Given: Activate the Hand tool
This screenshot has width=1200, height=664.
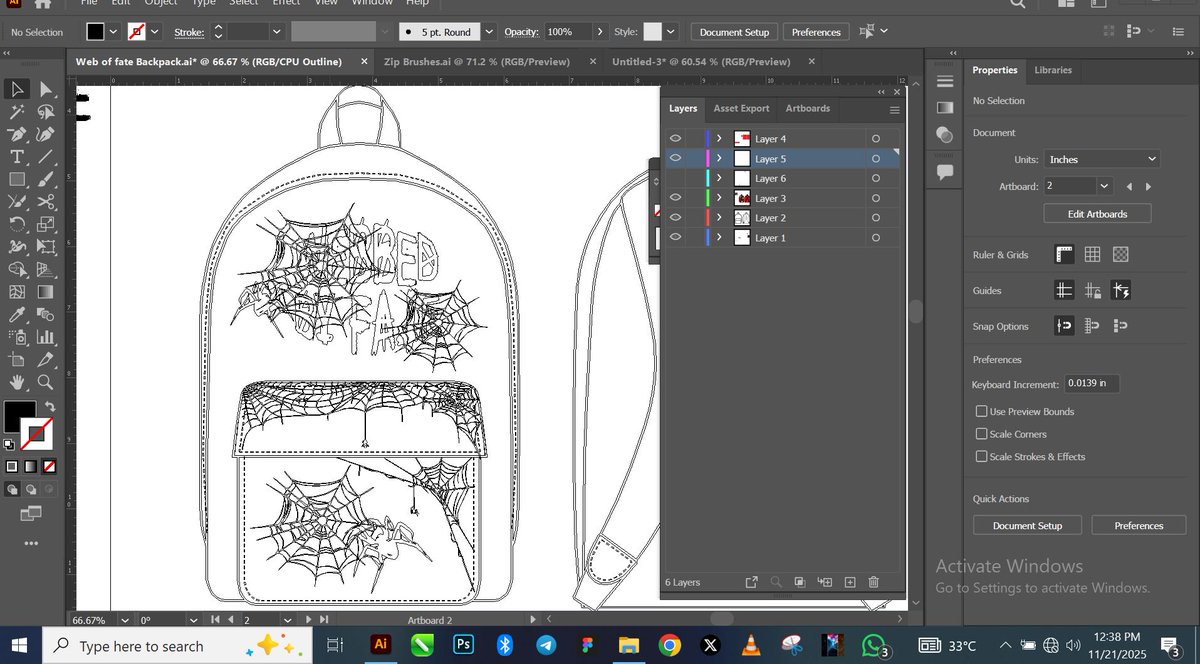Looking at the screenshot, I should coord(17,382).
